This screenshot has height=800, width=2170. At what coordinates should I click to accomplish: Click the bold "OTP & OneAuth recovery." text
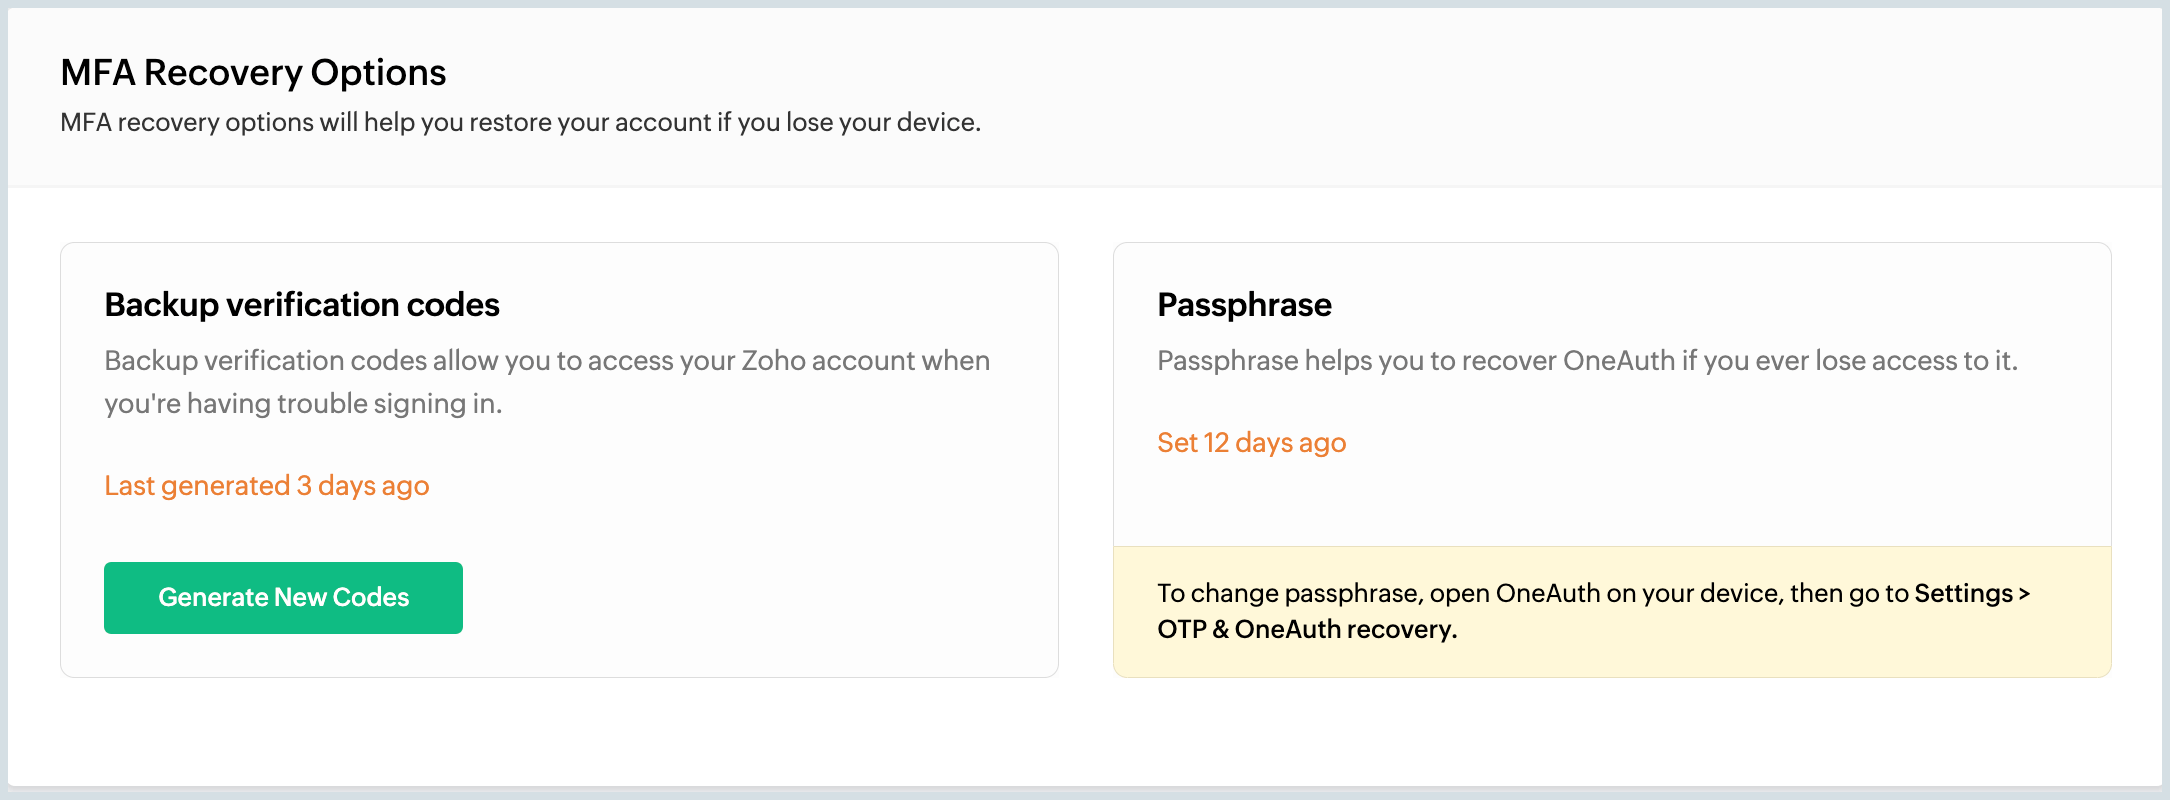click(x=1307, y=630)
